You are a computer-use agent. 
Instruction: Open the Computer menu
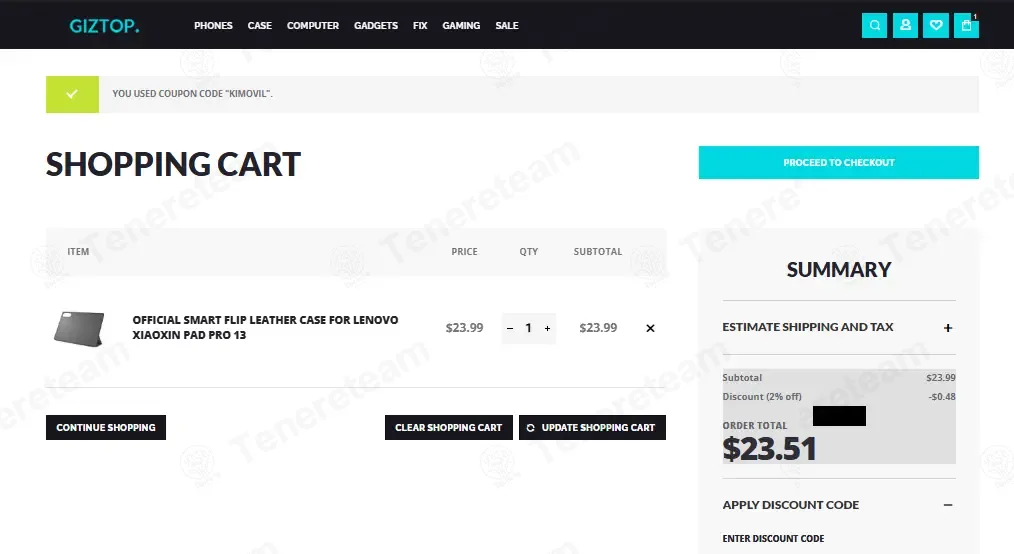tap(312, 26)
